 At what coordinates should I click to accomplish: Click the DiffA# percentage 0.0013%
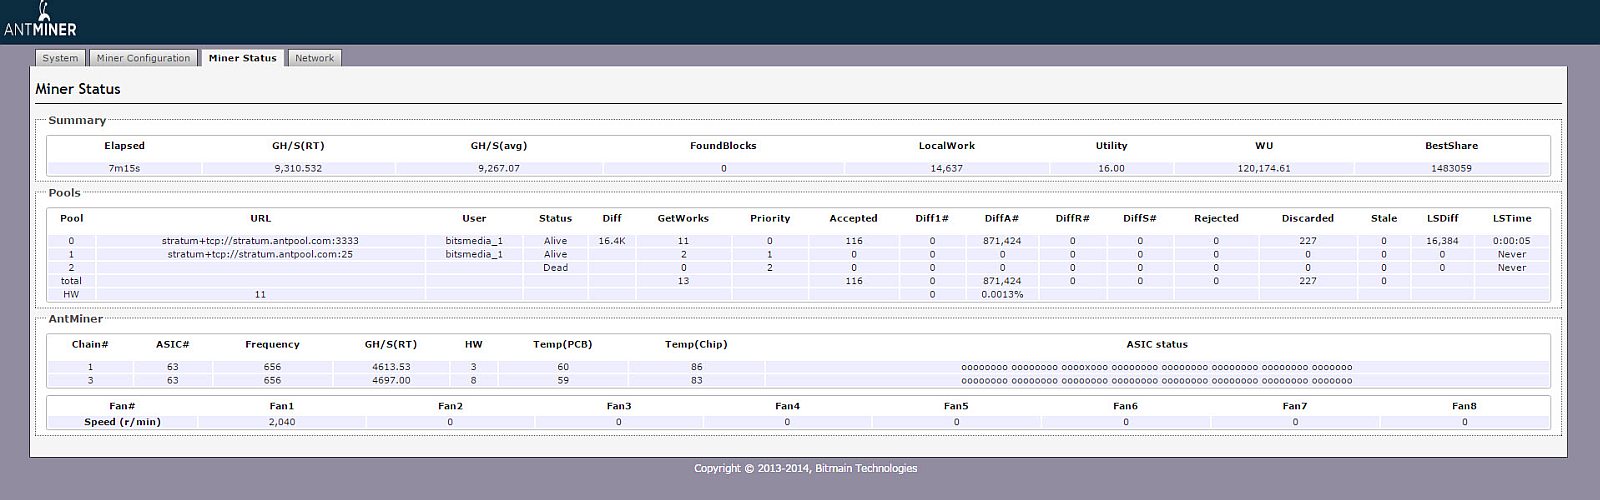(x=1001, y=295)
